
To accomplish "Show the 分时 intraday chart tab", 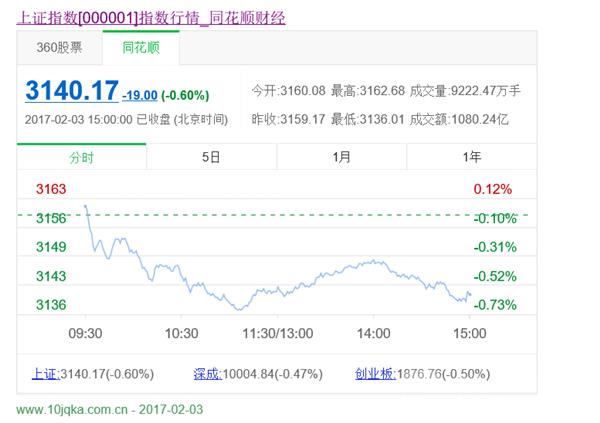I will tap(81, 157).
